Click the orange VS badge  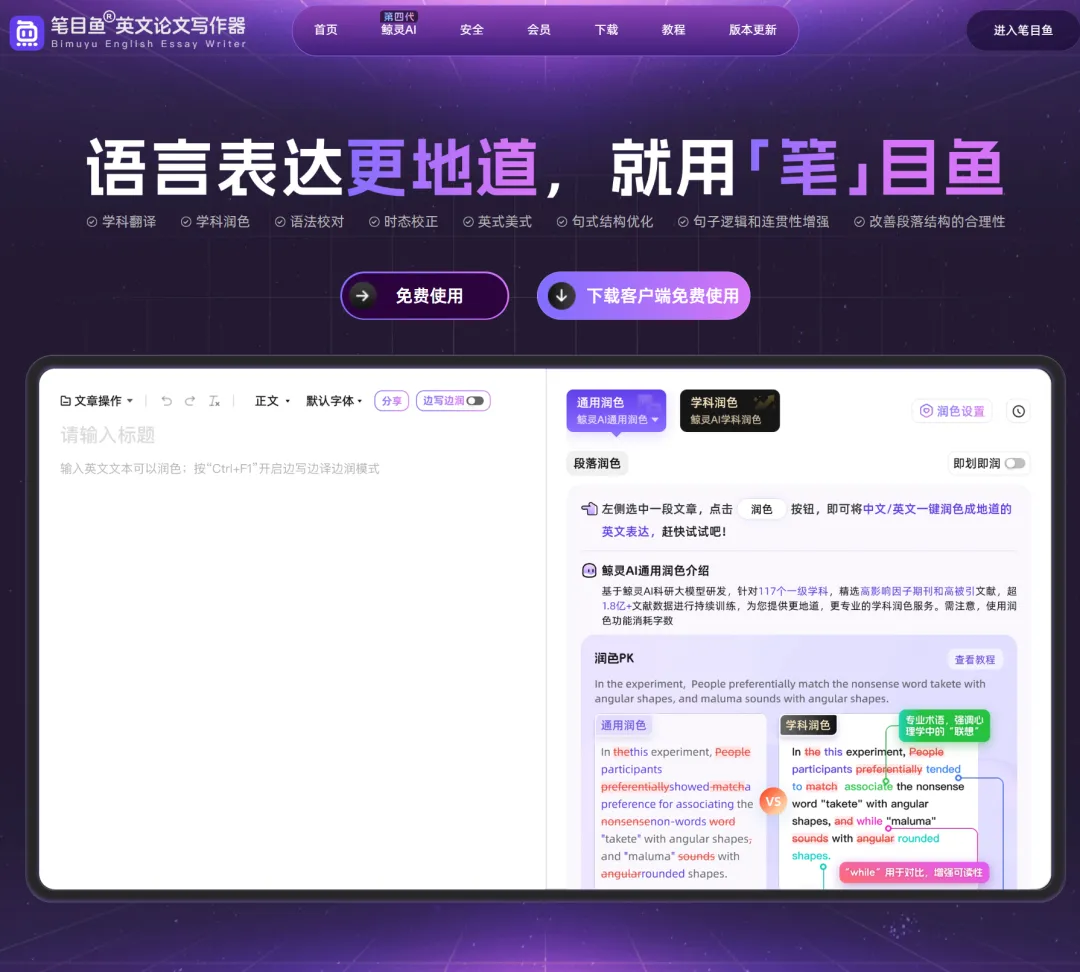(773, 801)
